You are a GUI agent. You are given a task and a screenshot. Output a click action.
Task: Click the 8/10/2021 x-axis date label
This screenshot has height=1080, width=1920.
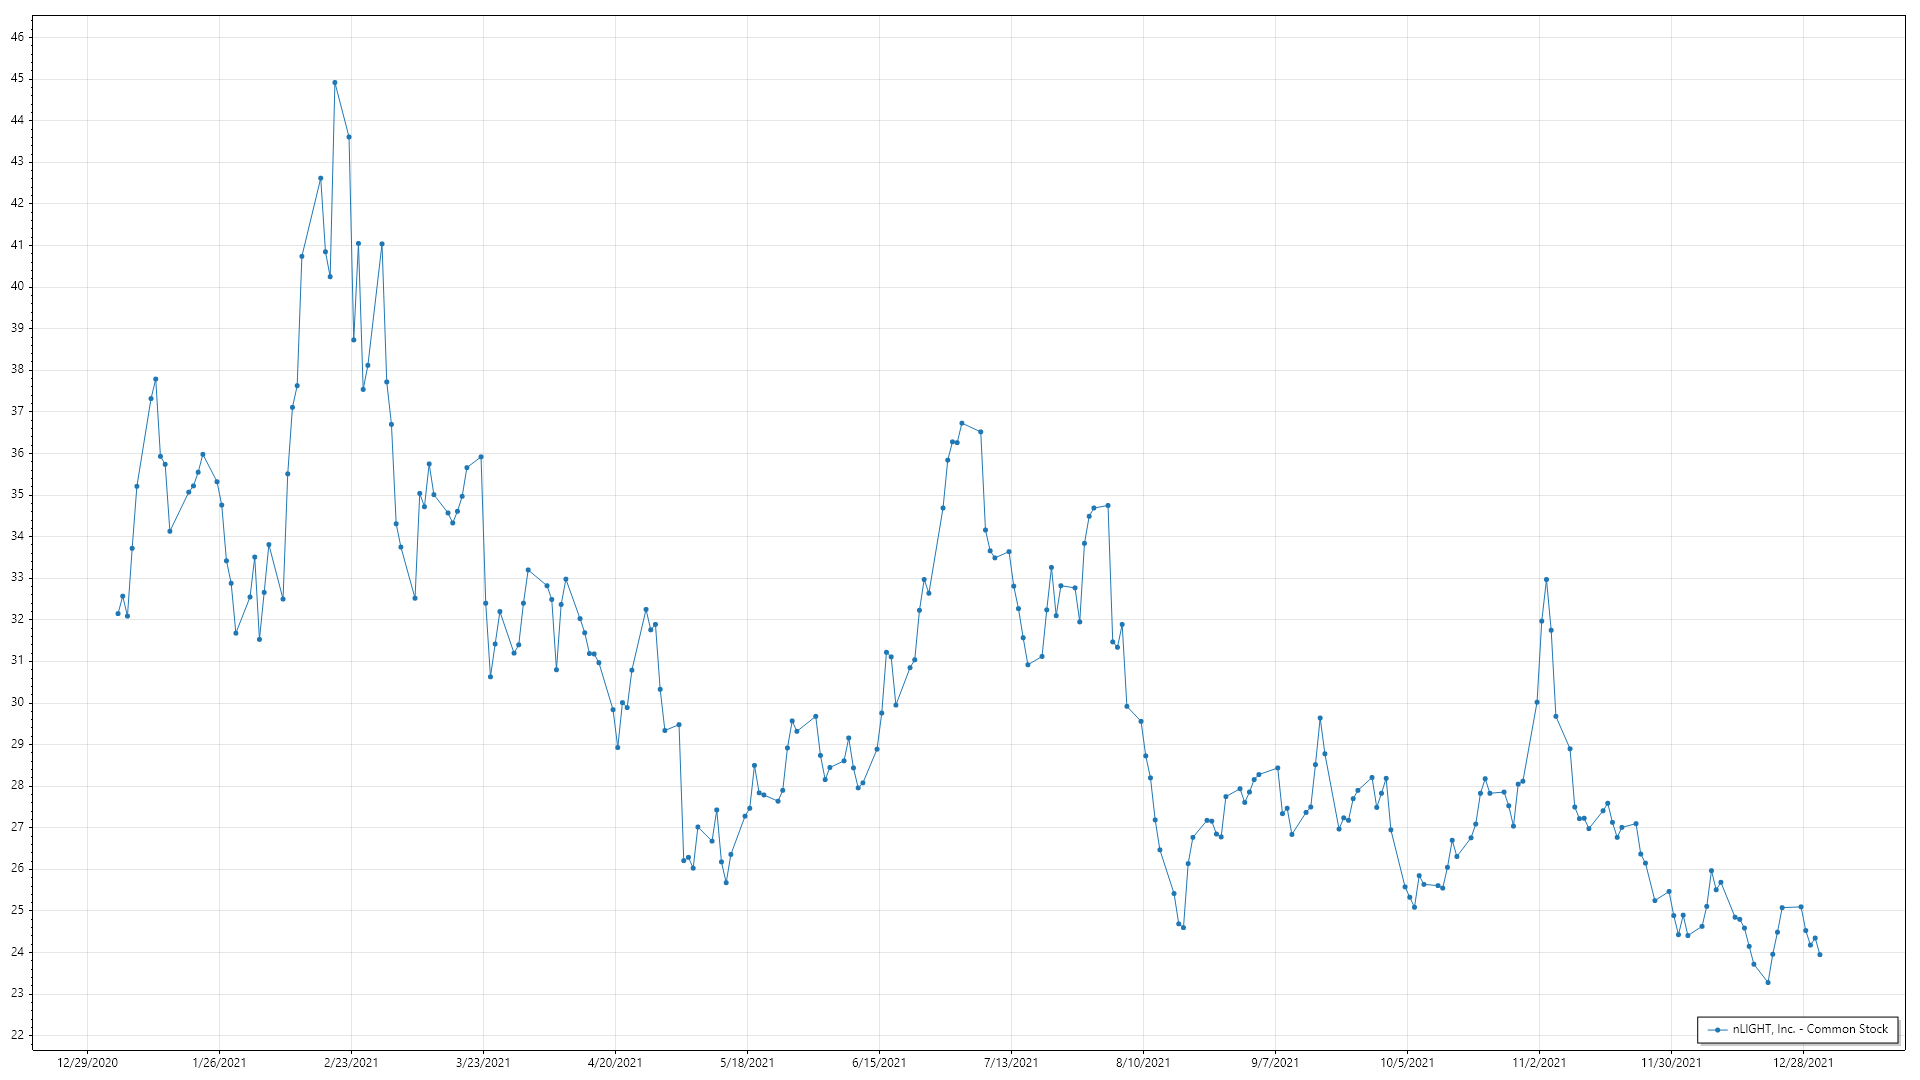pyautogui.click(x=1143, y=1063)
